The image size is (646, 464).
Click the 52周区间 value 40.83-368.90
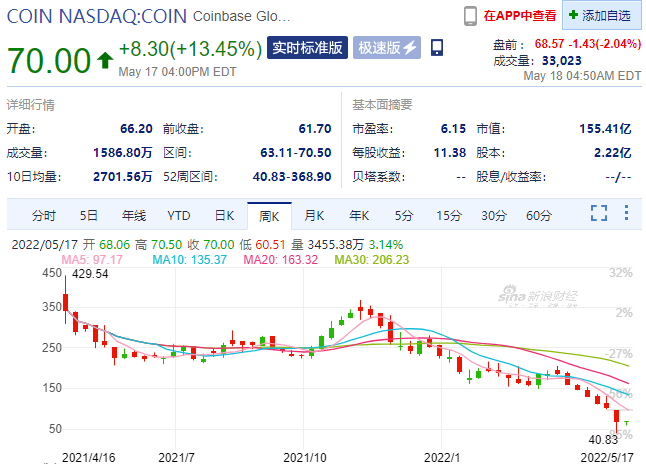[x=292, y=177]
